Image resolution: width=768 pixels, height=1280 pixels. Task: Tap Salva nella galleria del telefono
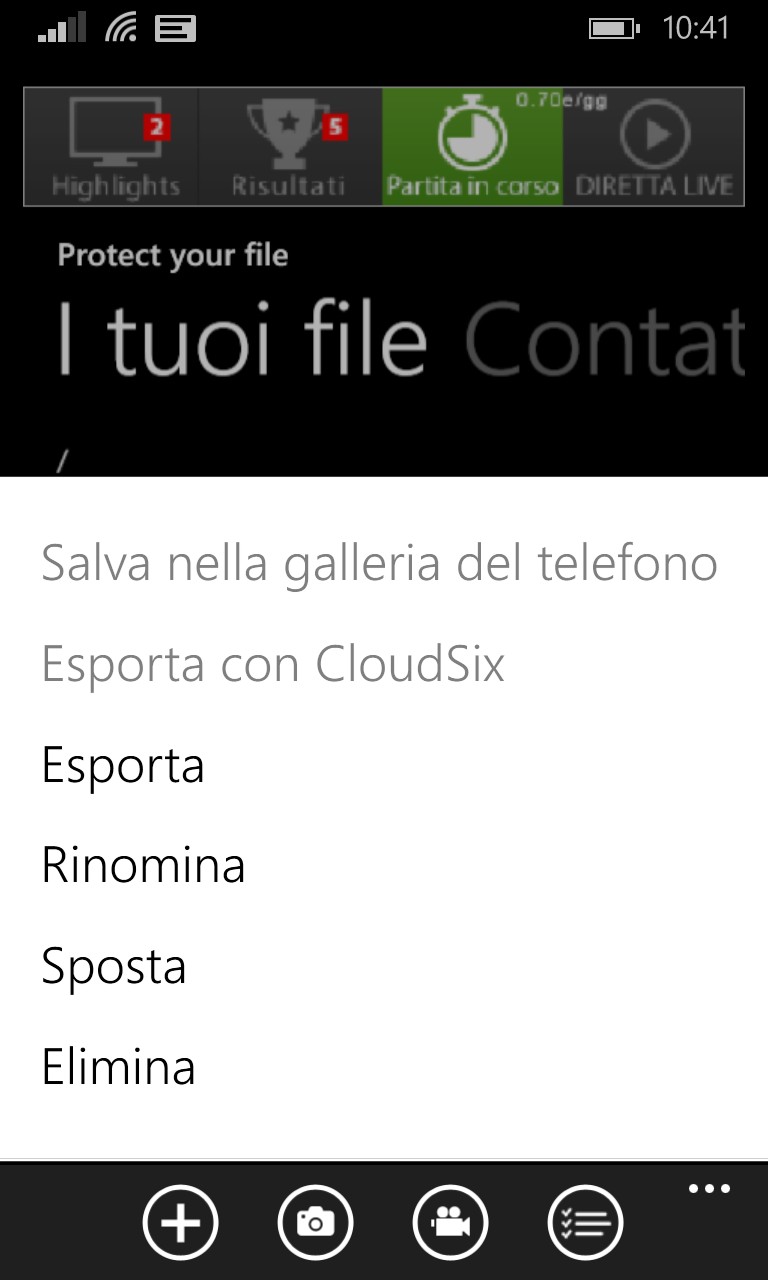click(379, 564)
